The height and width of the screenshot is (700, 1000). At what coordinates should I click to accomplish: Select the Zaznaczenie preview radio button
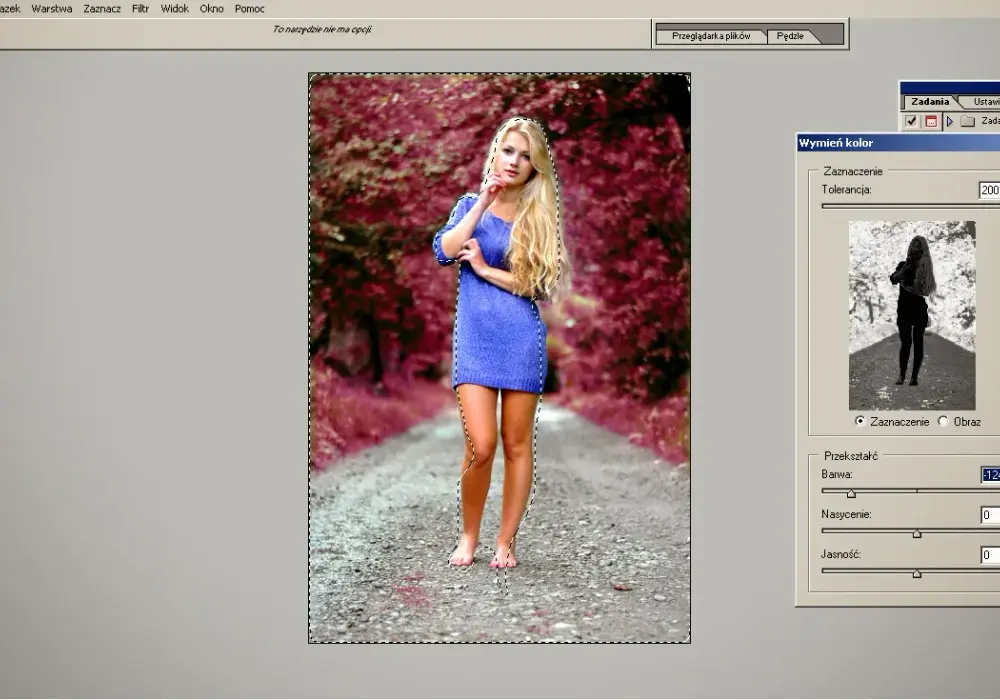coord(860,421)
